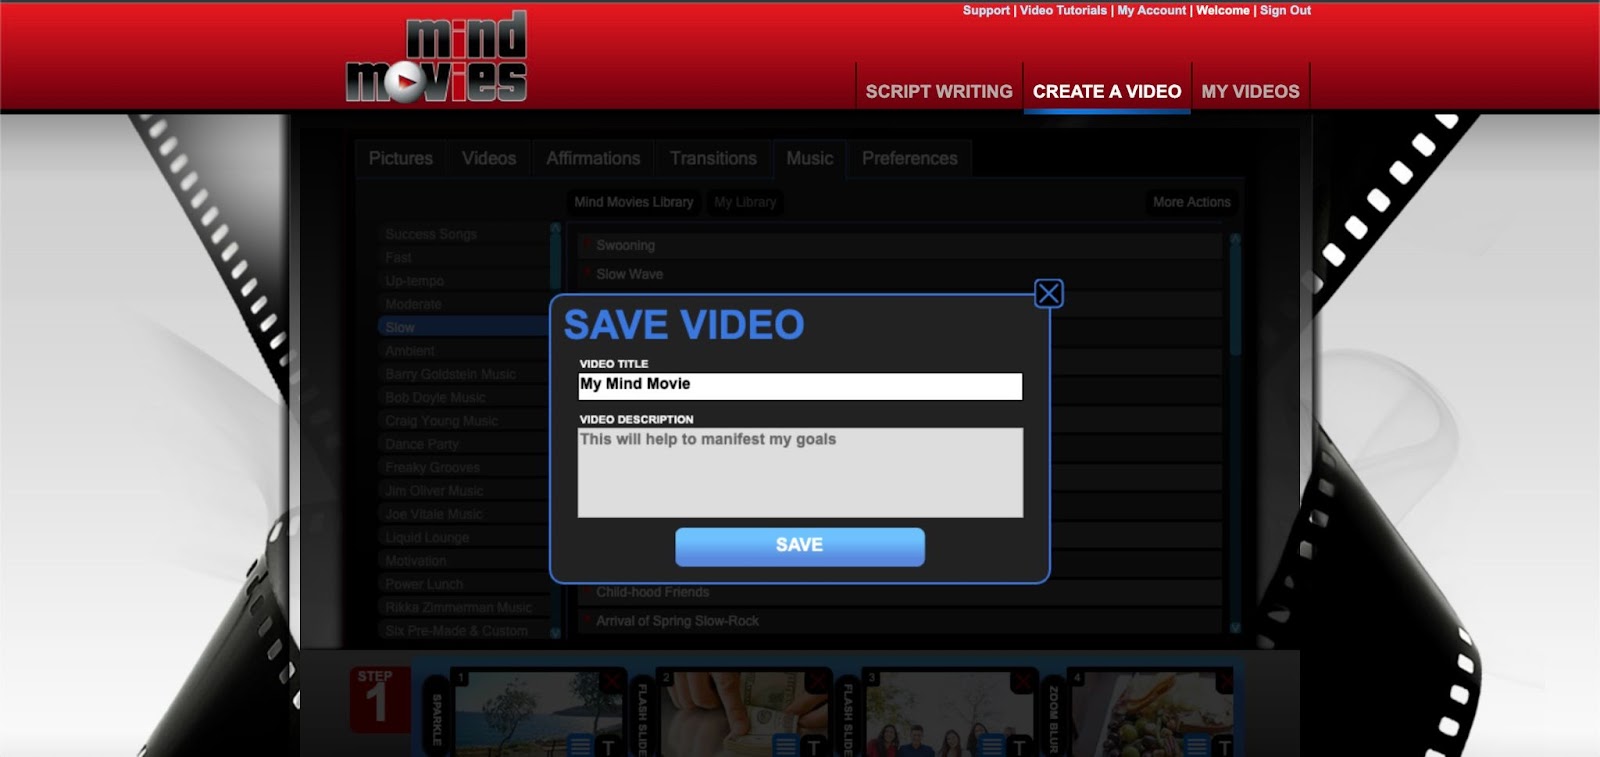Remove slide 3 with its X icon
1600x757 pixels.
tap(1022, 681)
